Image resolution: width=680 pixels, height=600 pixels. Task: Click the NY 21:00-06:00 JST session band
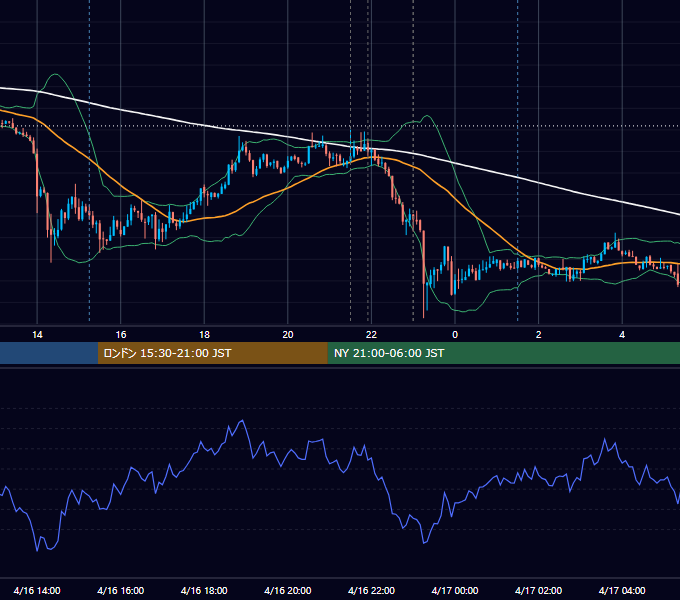tap(503, 353)
